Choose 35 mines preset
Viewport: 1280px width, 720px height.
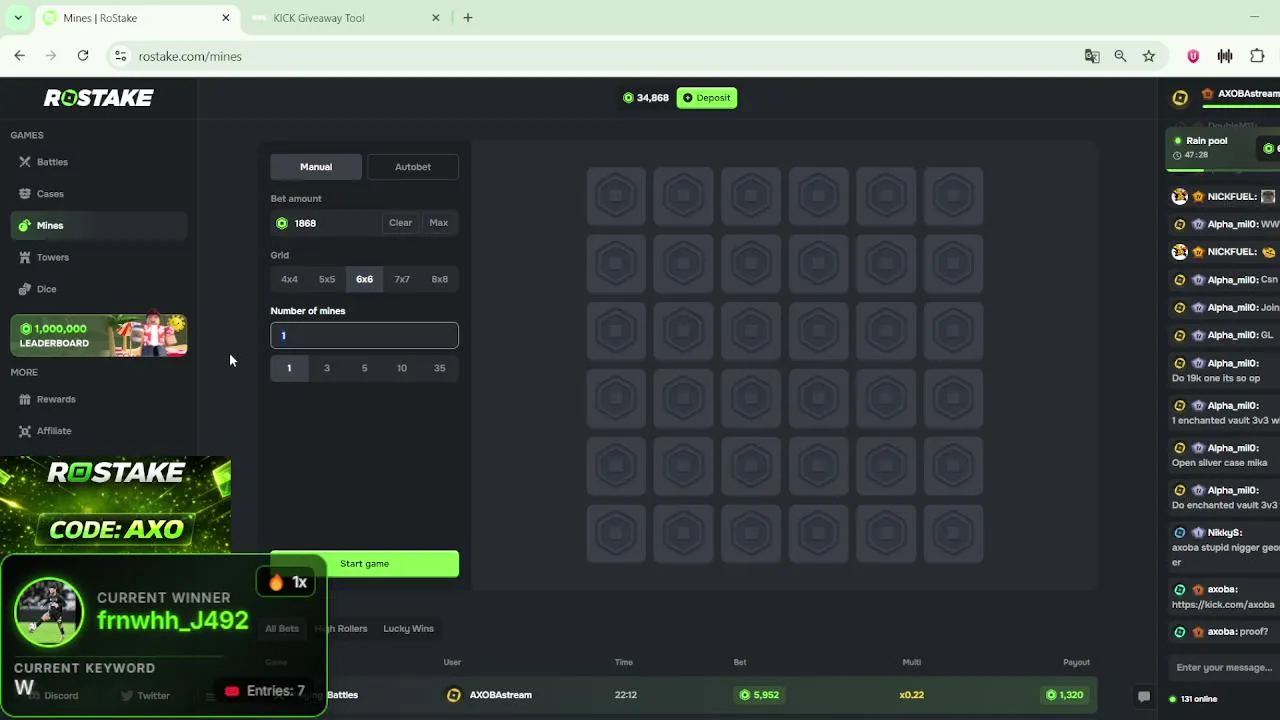point(439,368)
